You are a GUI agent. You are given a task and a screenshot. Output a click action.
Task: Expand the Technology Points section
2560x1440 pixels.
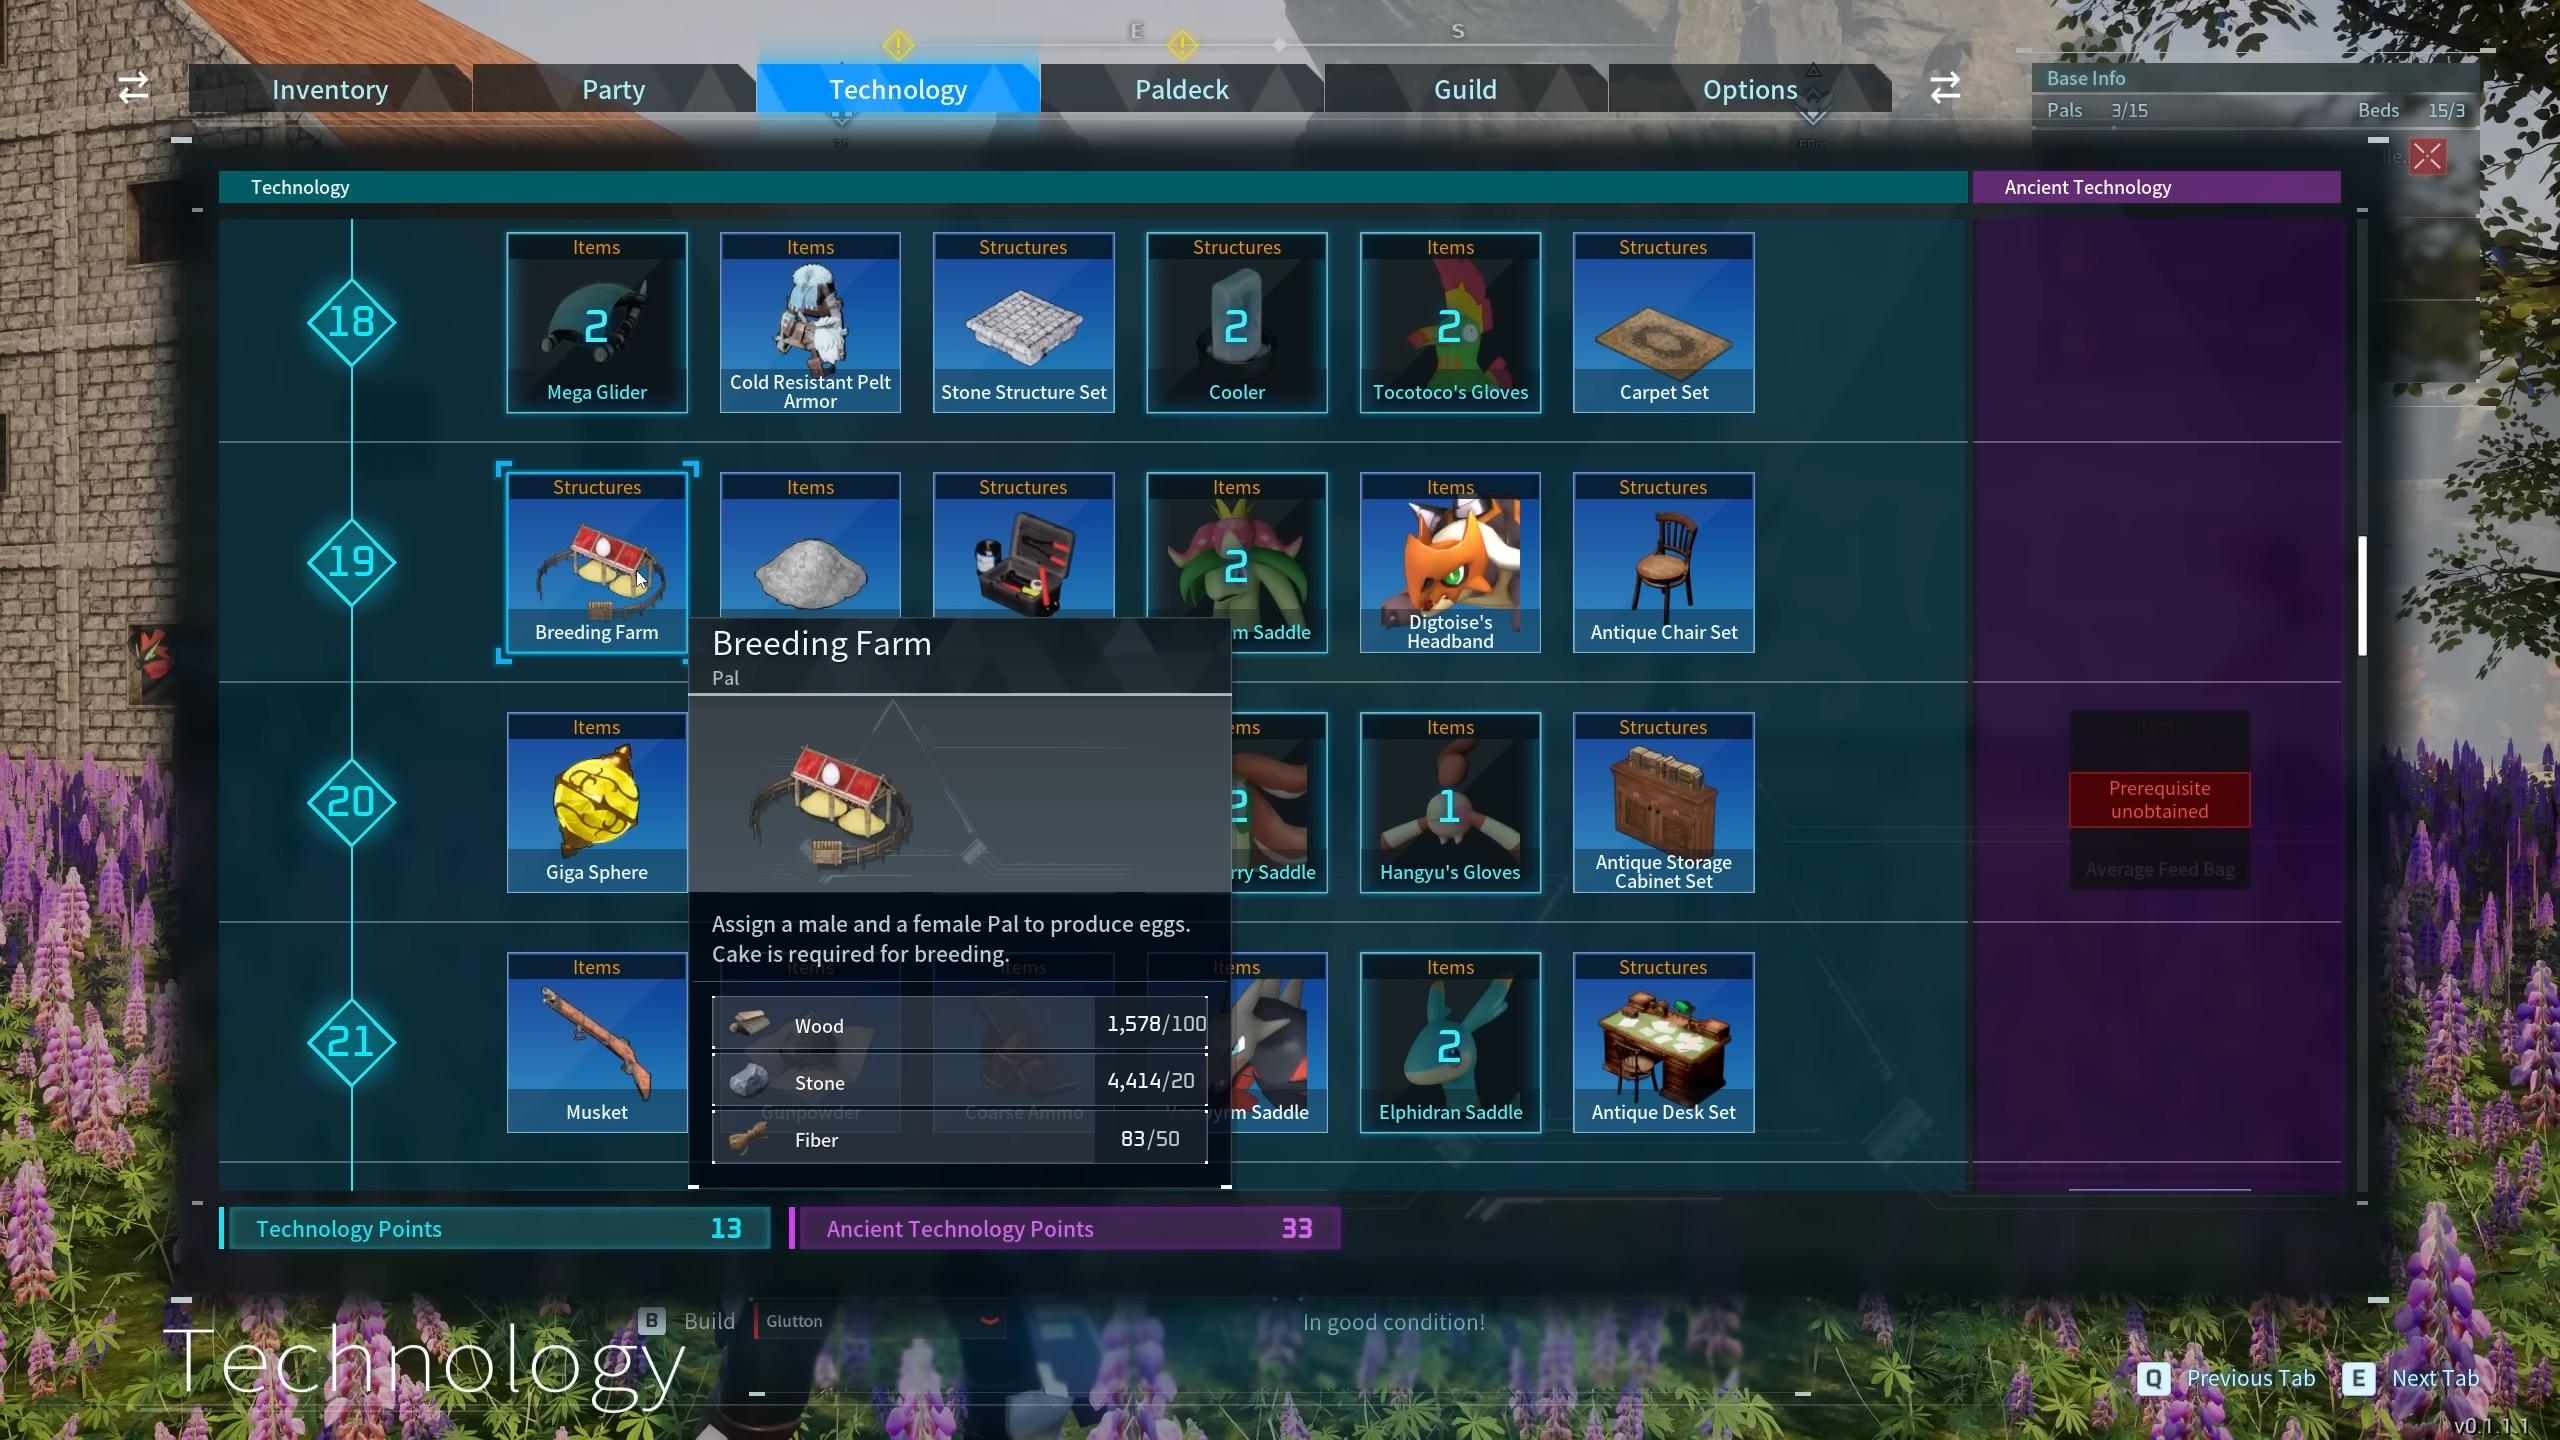tap(494, 1227)
